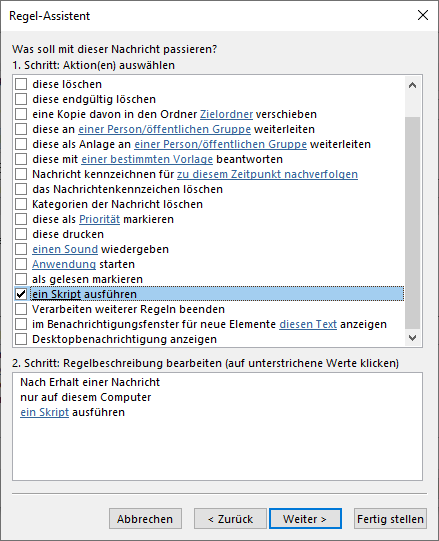Tick 'diese drucken' checkbox
Screen dimensions: 439x541
click(x=21, y=234)
